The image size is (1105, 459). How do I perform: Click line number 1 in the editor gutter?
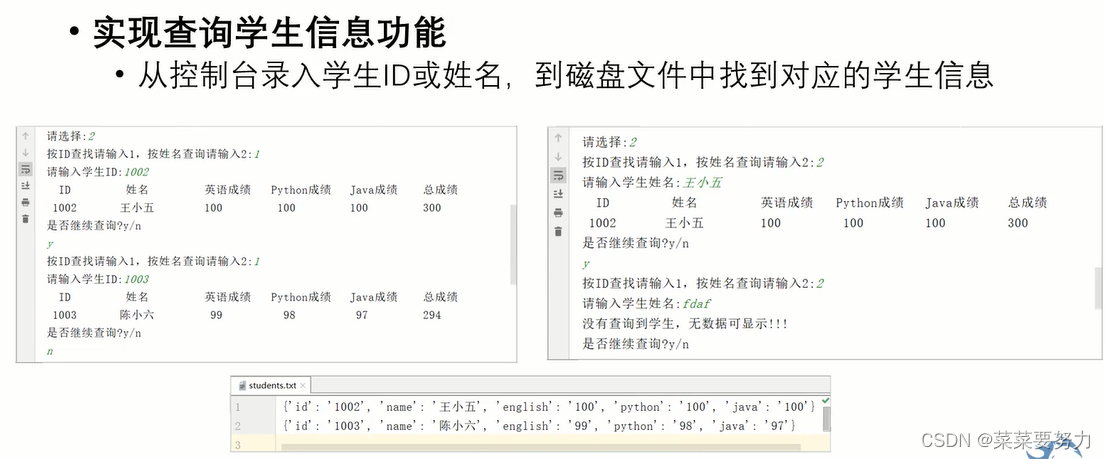(x=237, y=407)
